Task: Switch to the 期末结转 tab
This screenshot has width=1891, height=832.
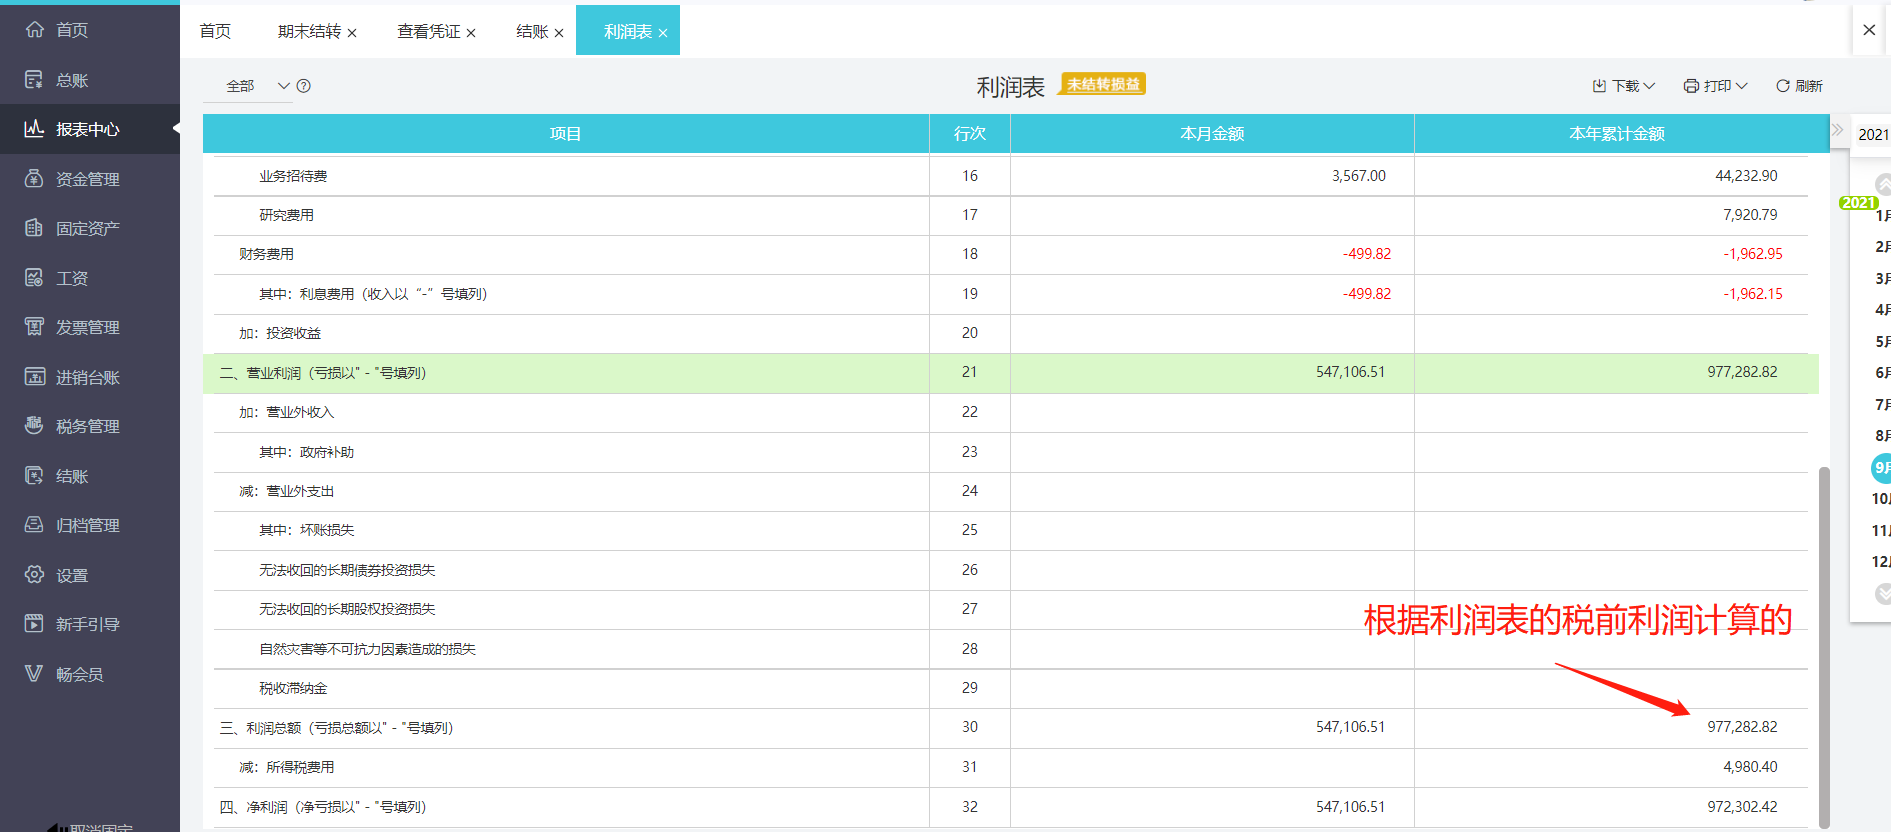Action: [309, 32]
